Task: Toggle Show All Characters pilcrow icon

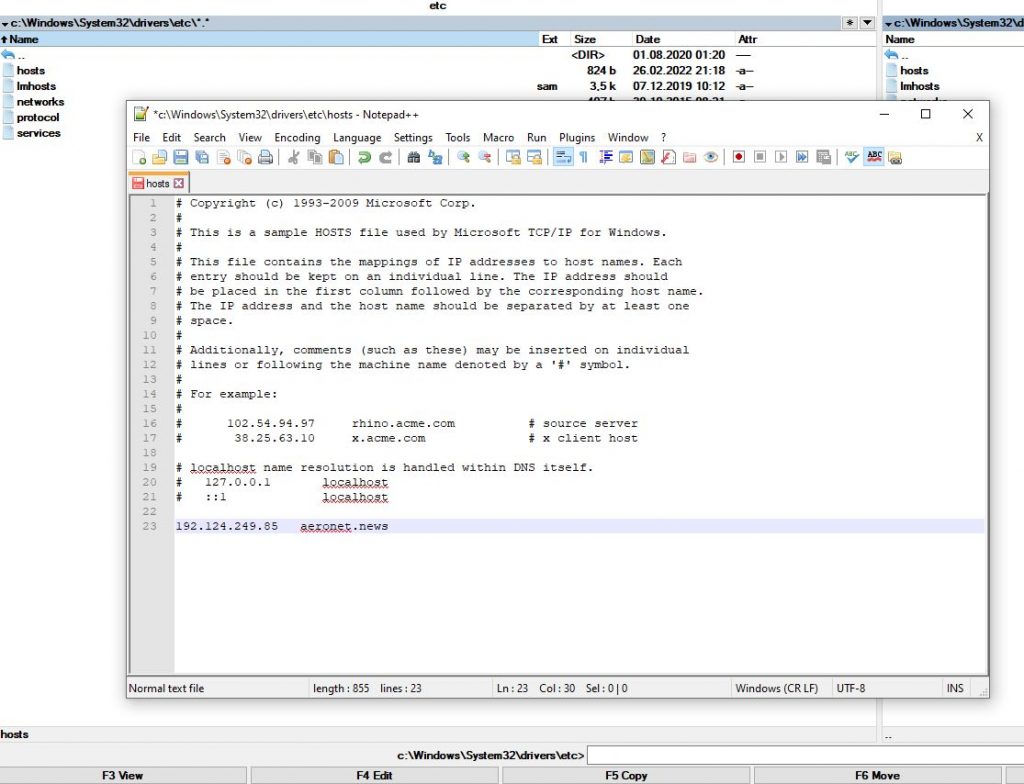Action: point(583,157)
